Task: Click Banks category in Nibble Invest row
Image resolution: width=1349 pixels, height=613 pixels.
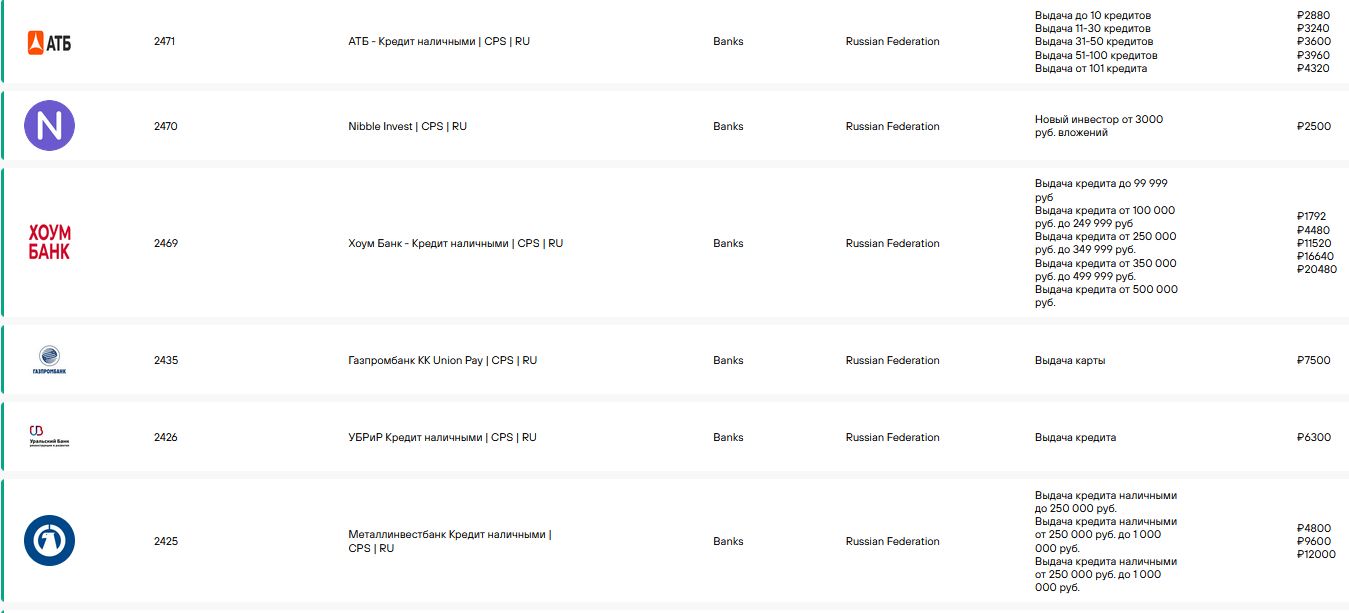Action: [728, 127]
